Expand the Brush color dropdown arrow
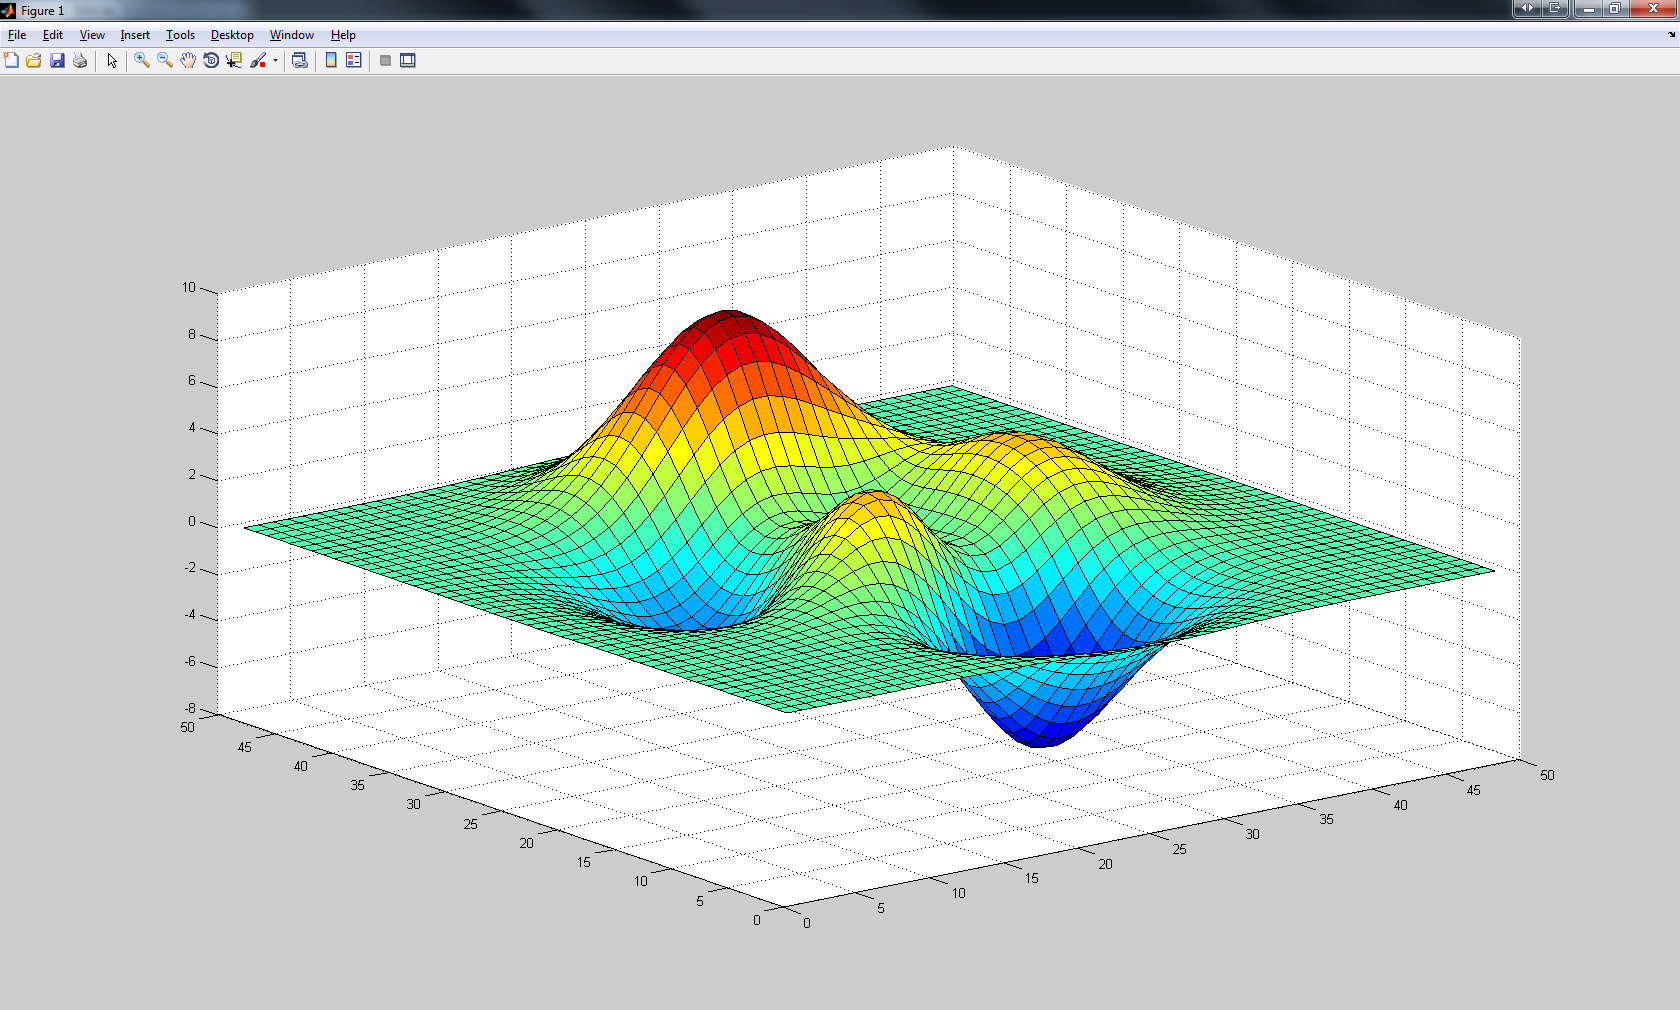The image size is (1680, 1010). click(x=275, y=61)
